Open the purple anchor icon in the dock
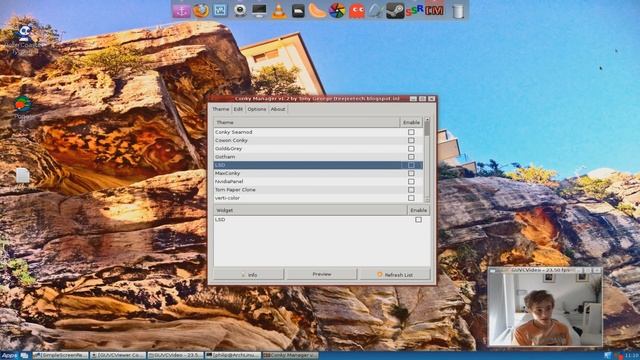 [182, 11]
